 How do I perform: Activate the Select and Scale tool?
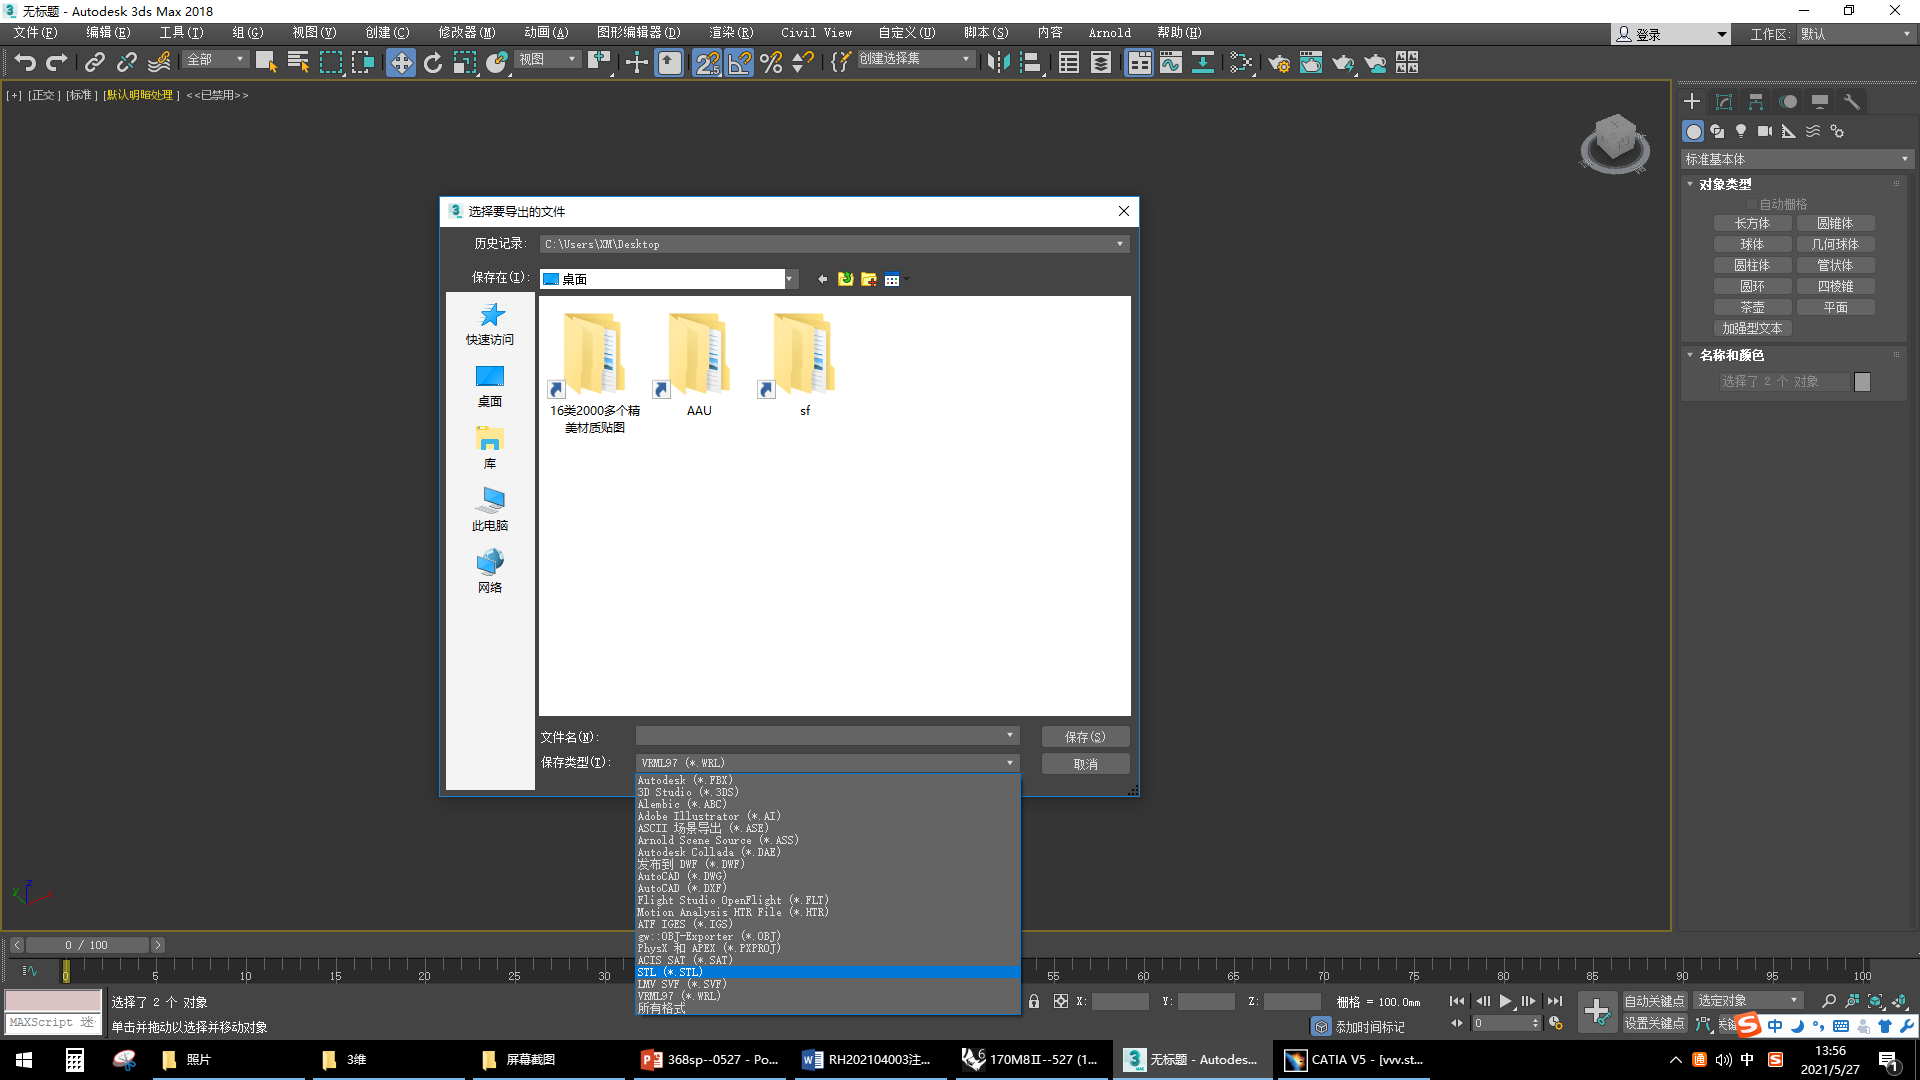coord(465,63)
